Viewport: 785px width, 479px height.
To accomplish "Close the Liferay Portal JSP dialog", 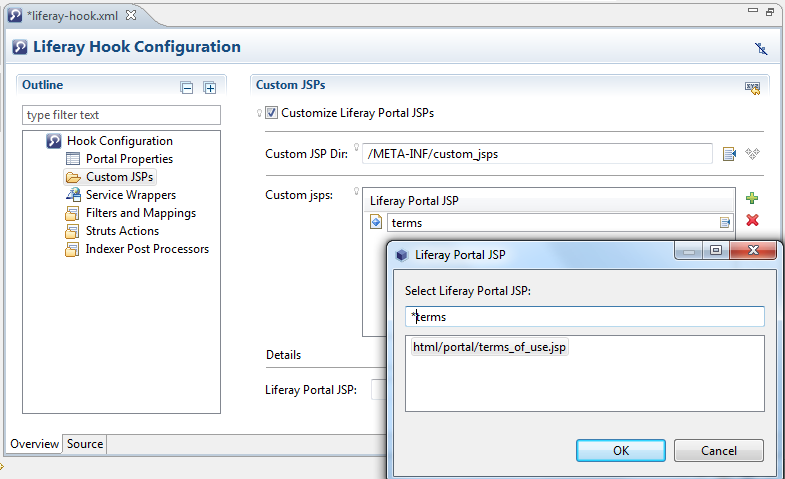I will (753, 250).
